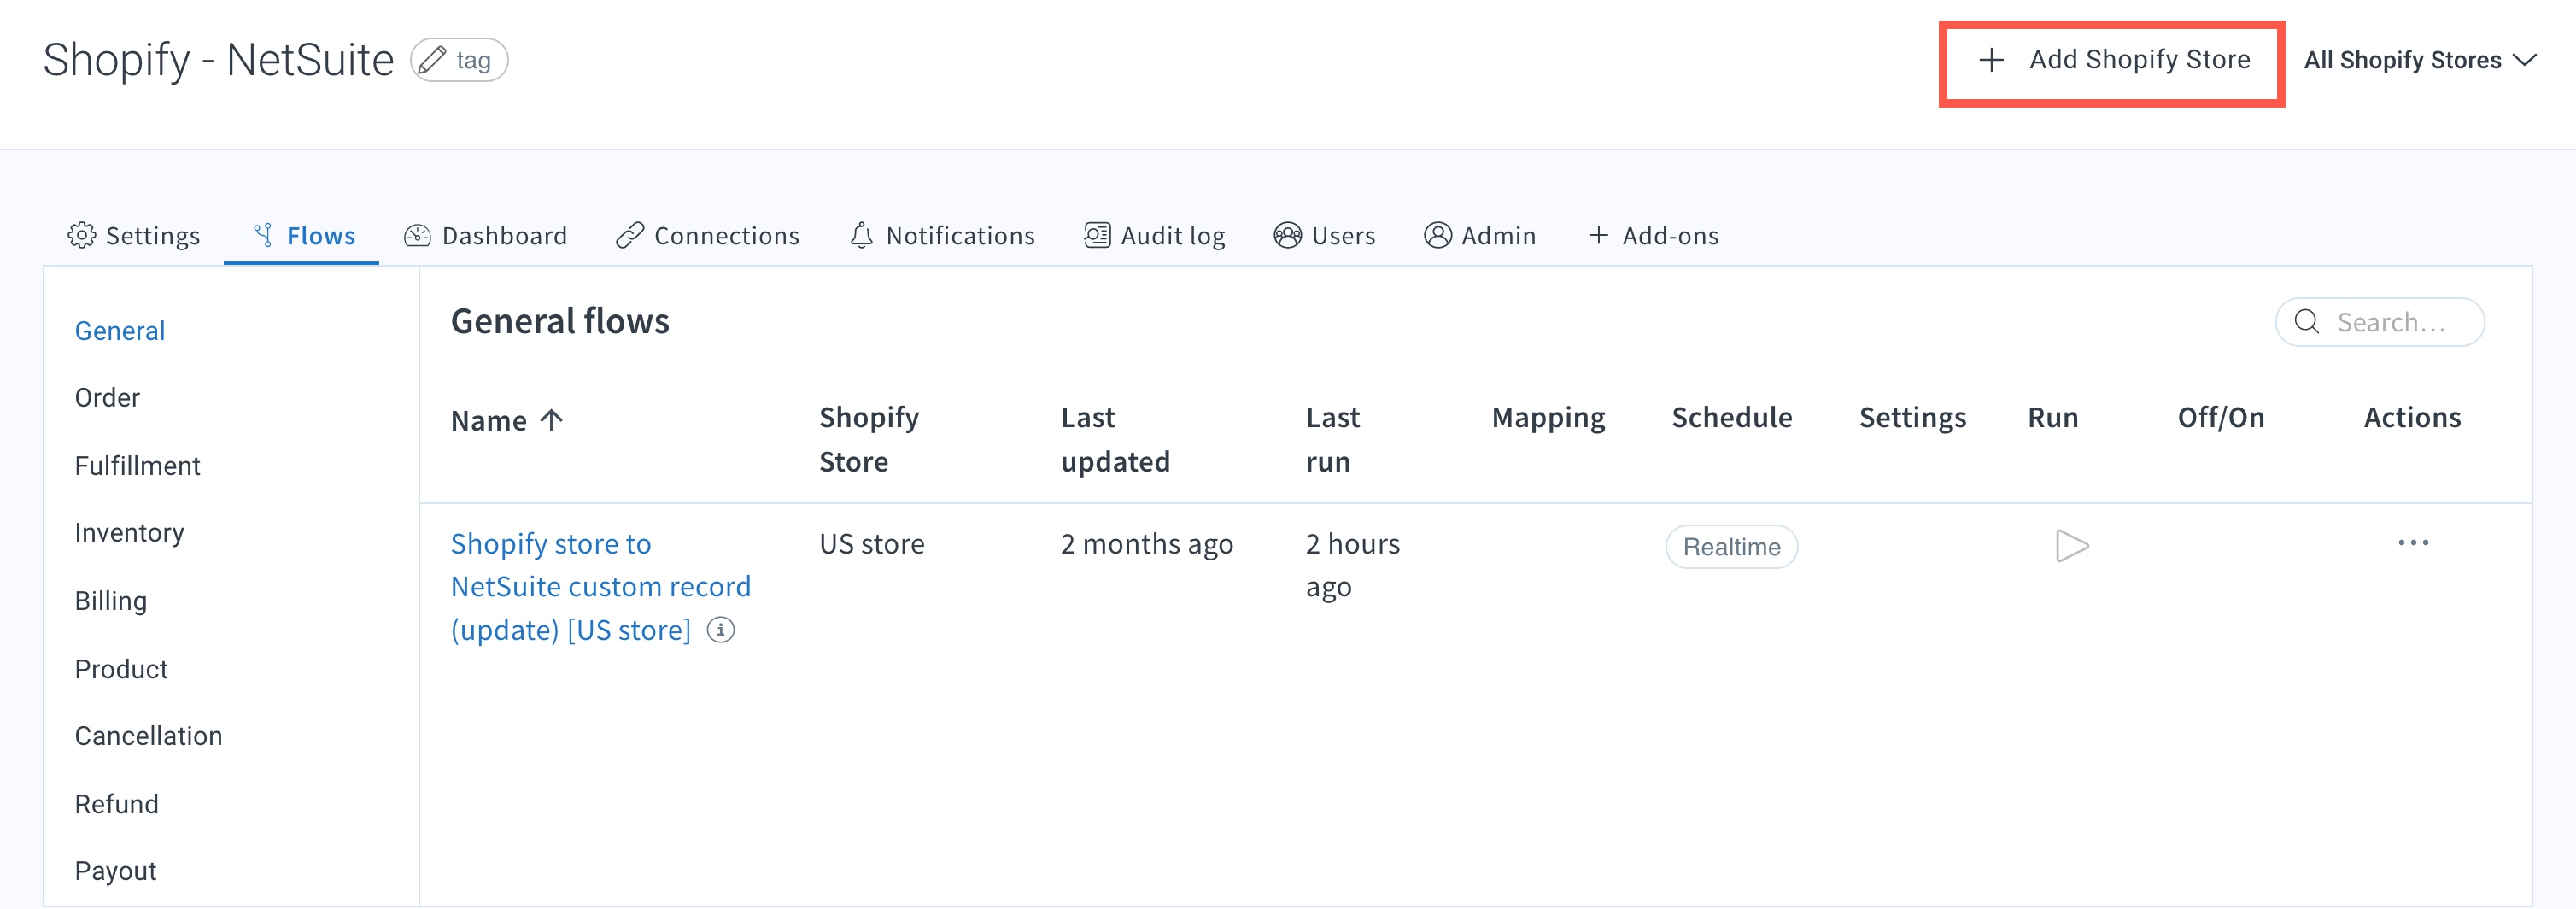Select General in the flows sidebar
Viewport: 2576px width, 909px height.
pos(120,331)
